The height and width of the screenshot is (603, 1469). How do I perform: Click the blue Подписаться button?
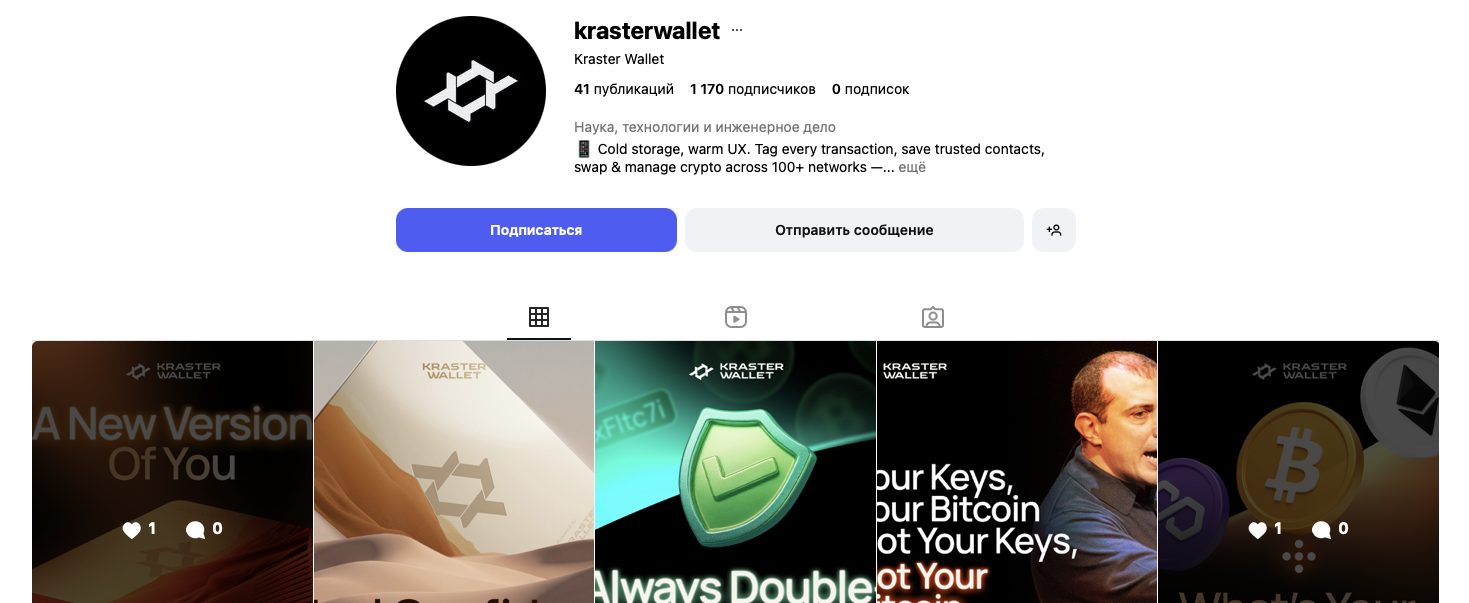point(536,230)
